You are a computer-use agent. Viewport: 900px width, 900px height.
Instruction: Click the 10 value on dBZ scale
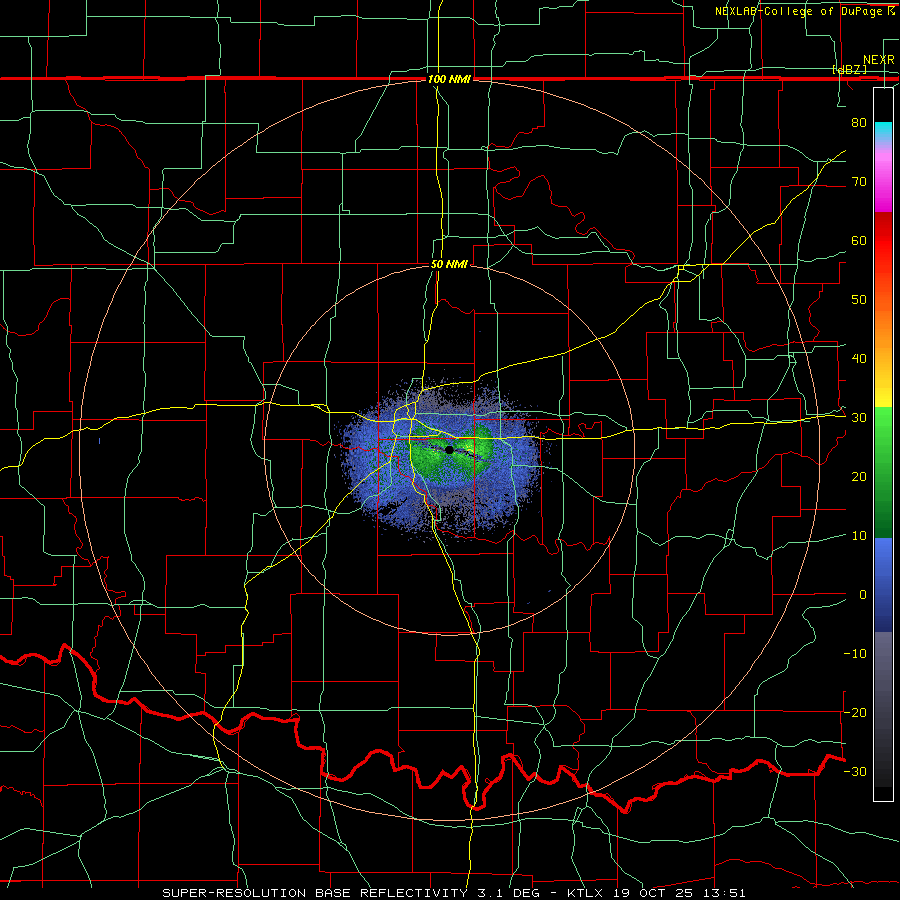859,536
